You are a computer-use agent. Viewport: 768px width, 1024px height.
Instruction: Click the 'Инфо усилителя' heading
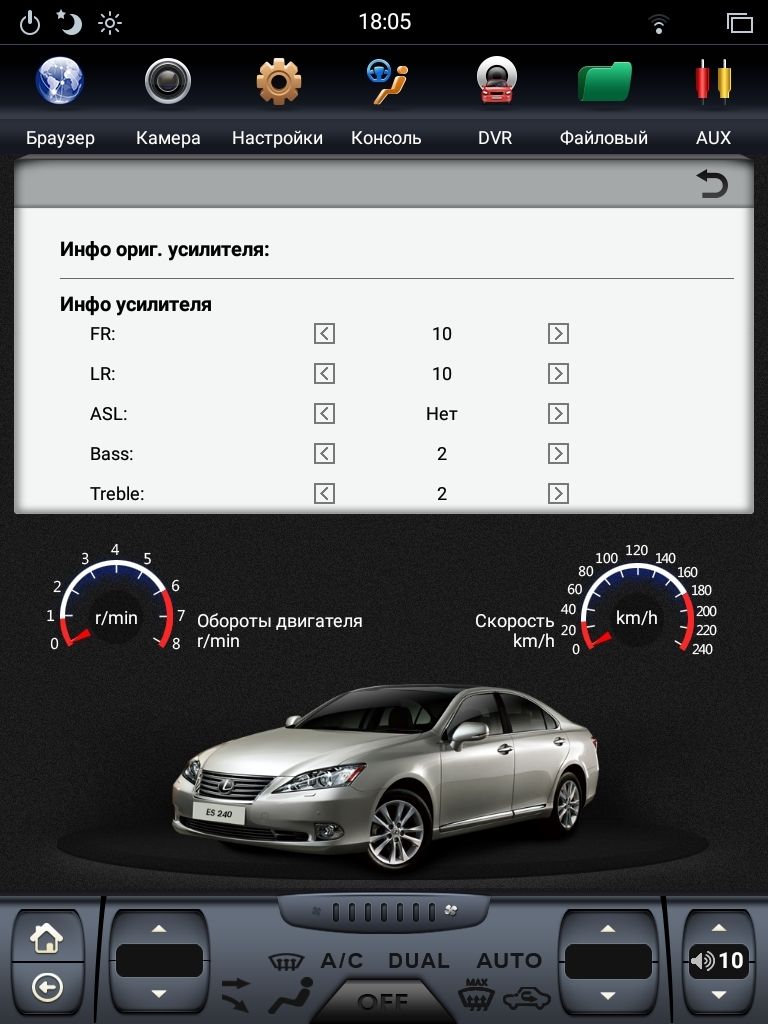(136, 304)
